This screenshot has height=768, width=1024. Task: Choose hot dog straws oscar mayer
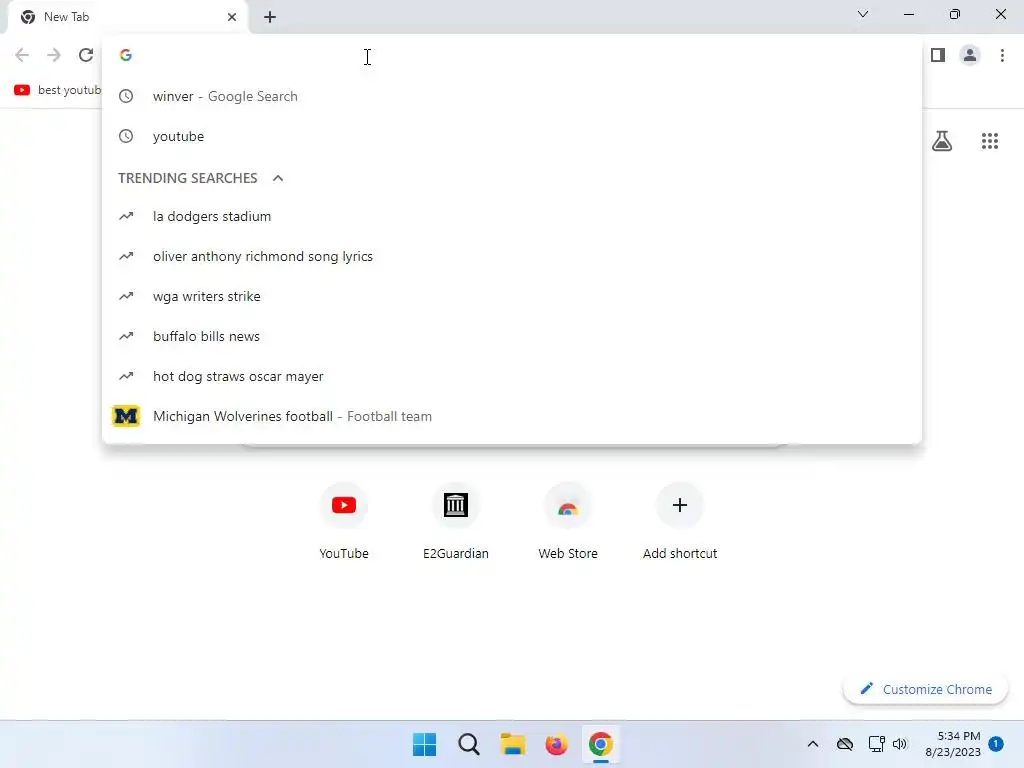512,376
